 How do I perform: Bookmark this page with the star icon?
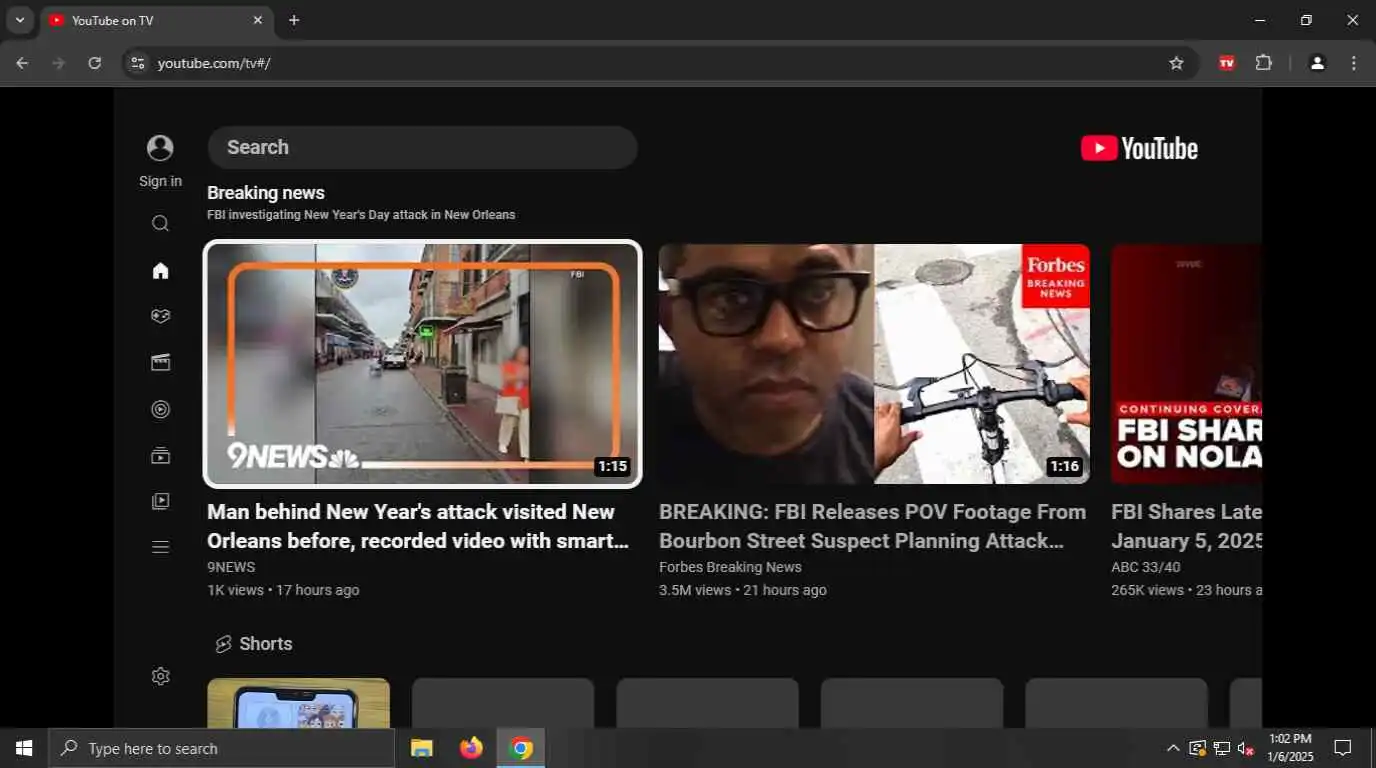(1176, 63)
